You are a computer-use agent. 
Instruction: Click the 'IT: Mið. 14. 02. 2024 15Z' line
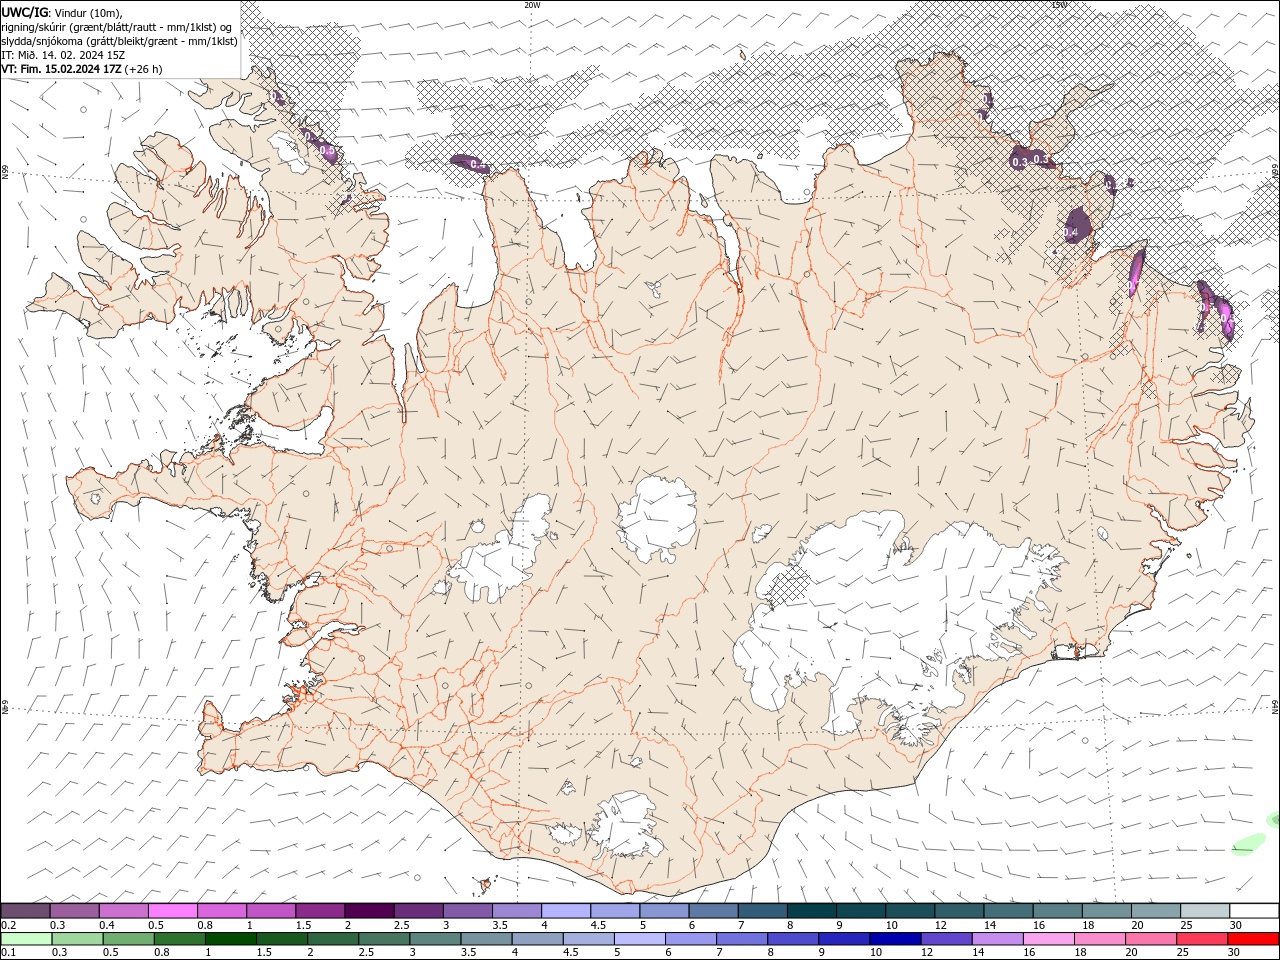pos(63,55)
